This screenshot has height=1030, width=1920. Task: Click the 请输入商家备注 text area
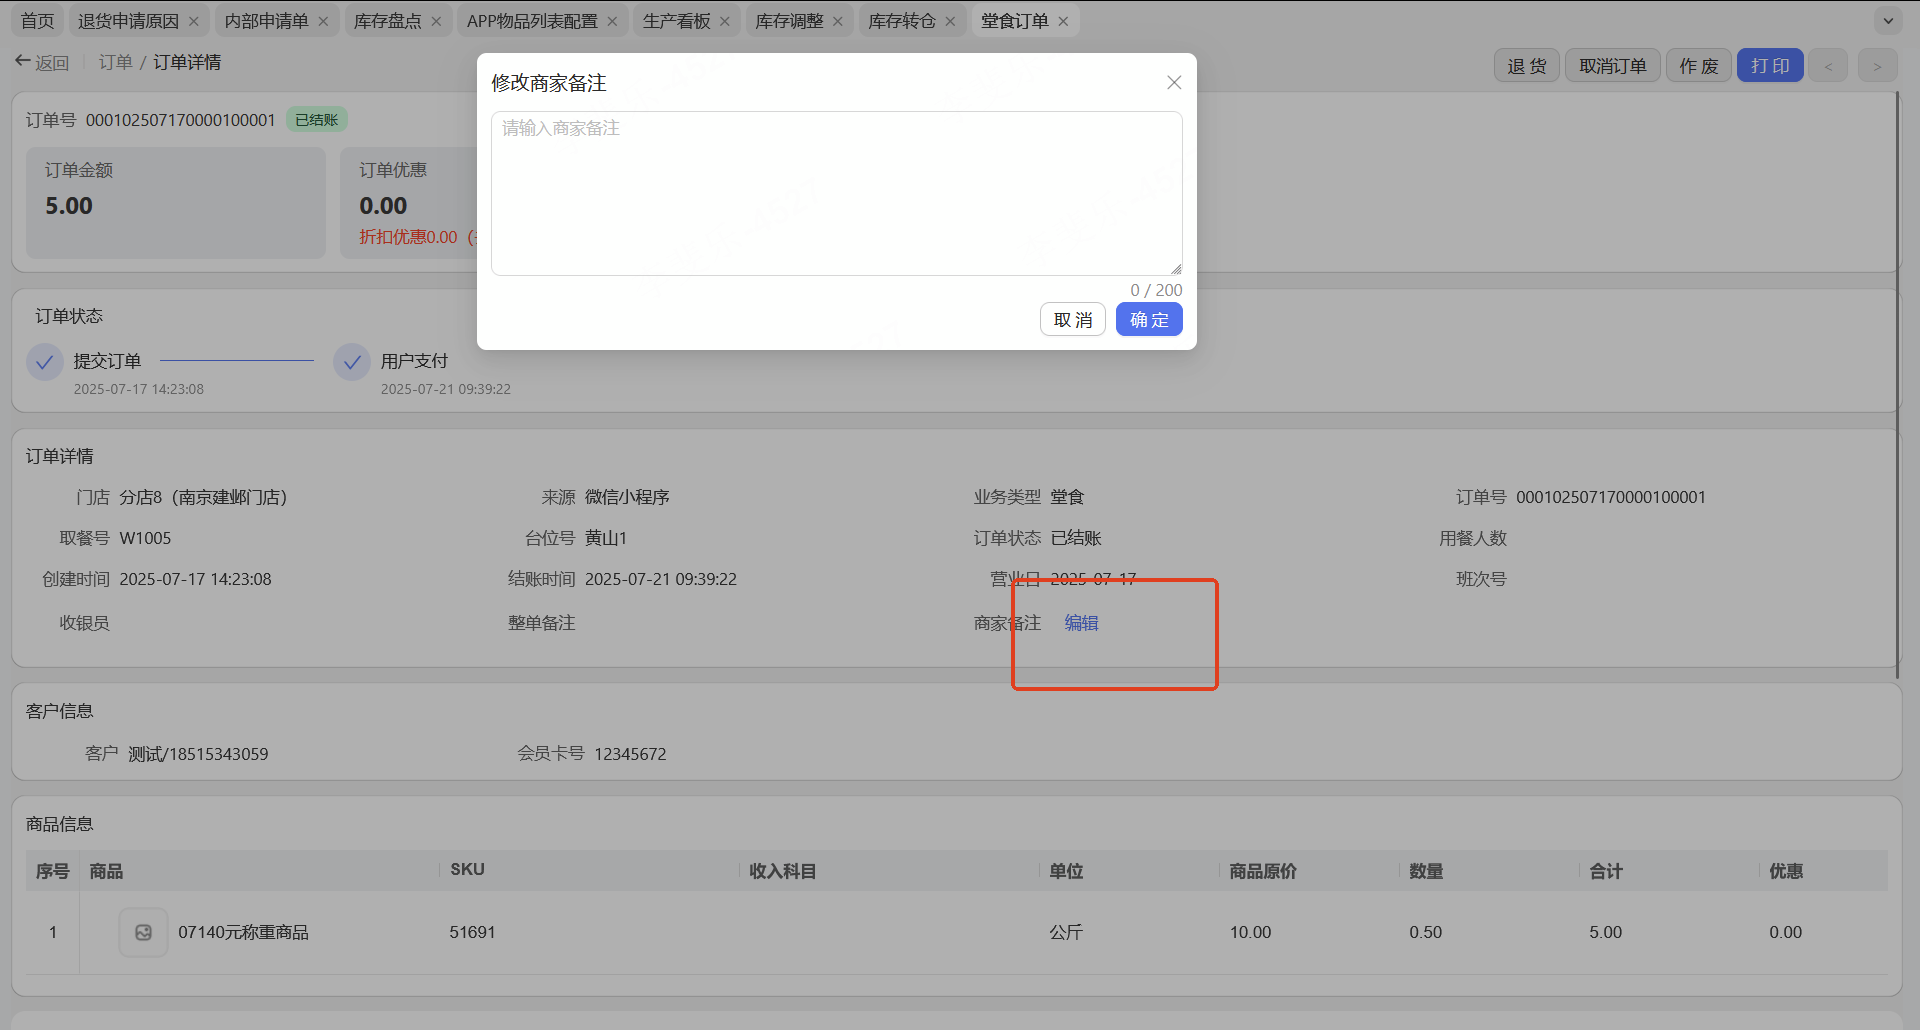point(836,193)
